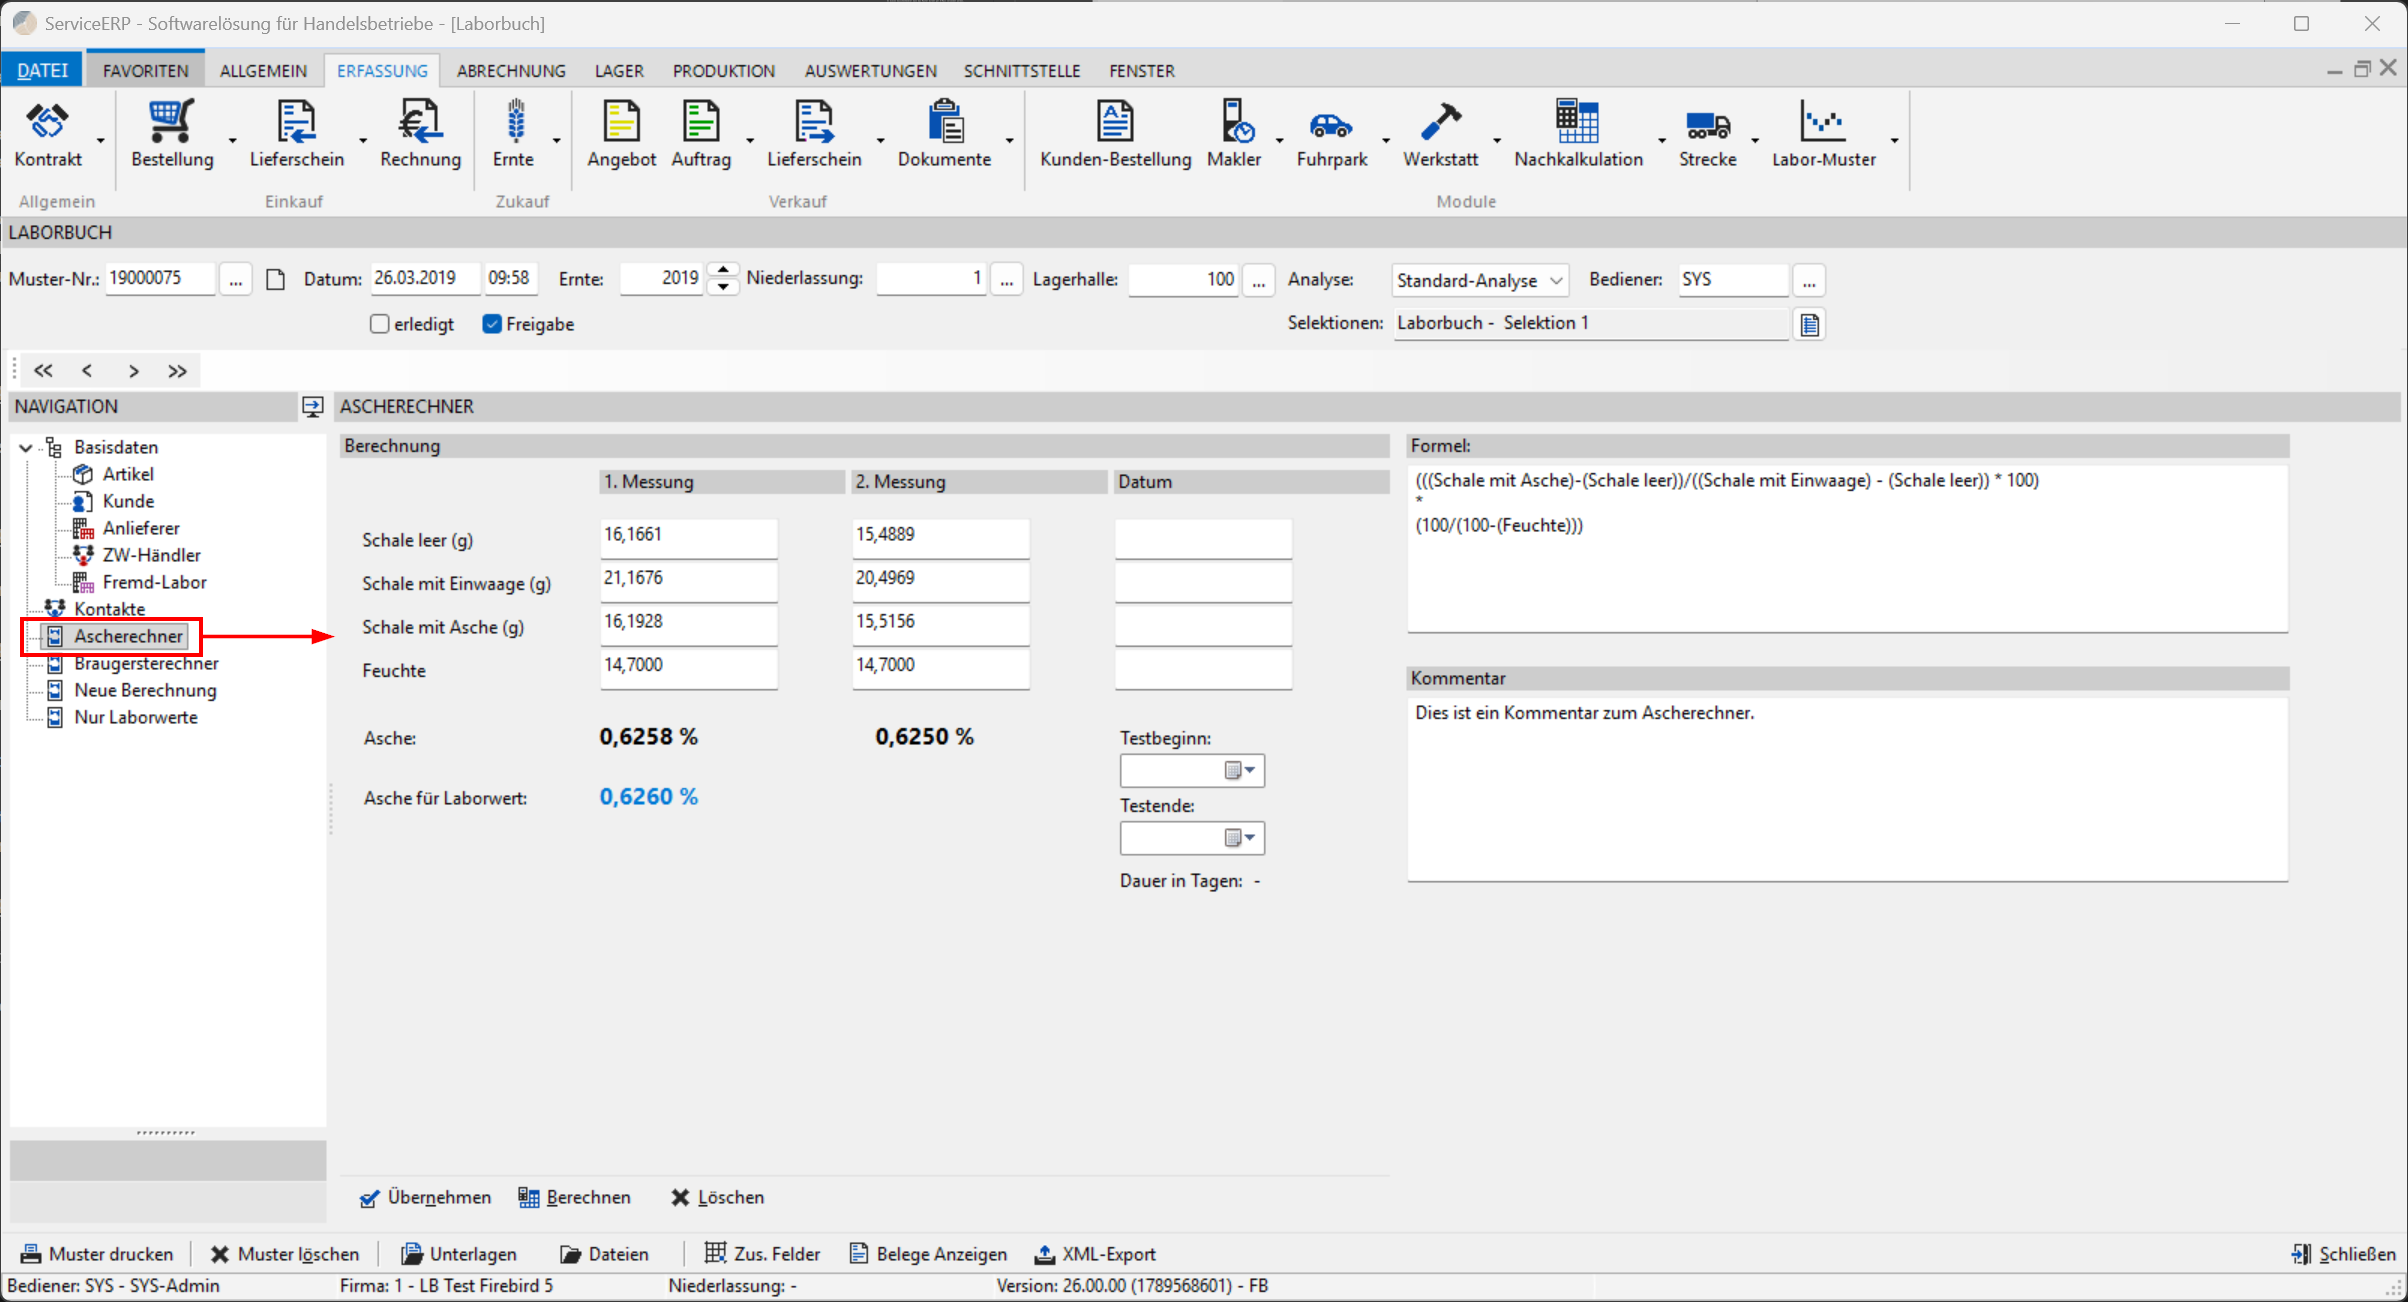Uncheck the Freigabe checkbox

pyautogui.click(x=491, y=324)
